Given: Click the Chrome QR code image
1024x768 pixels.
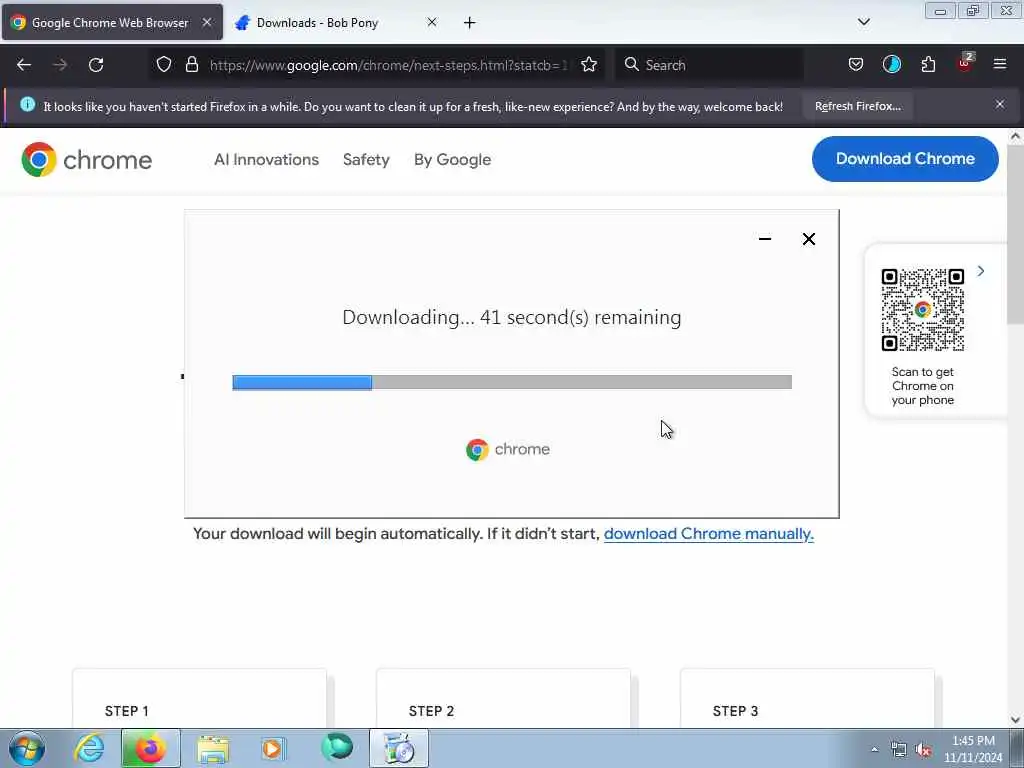Looking at the screenshot, I should [922, 310].
